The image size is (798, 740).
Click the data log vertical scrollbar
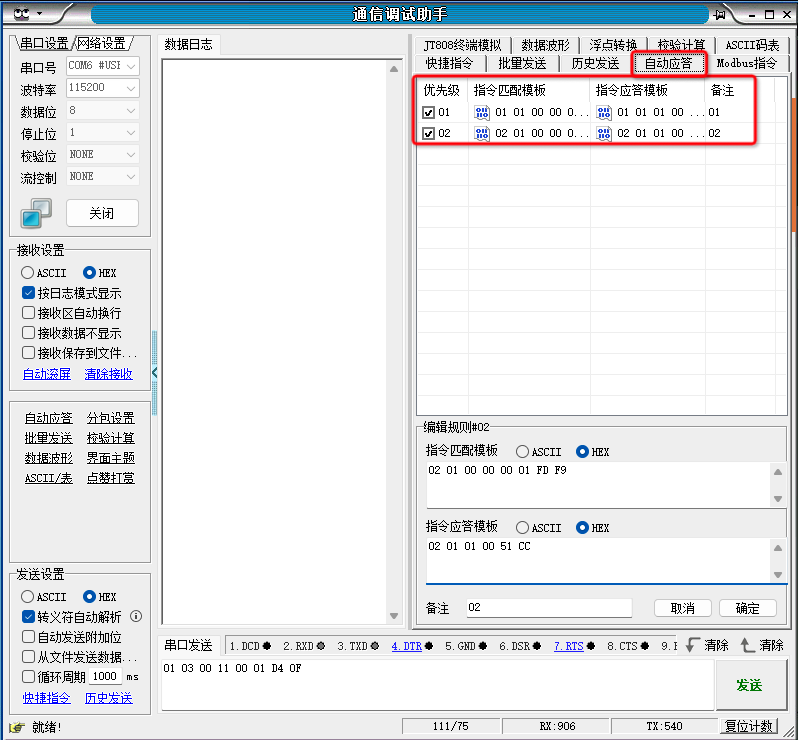click(394, 340)
